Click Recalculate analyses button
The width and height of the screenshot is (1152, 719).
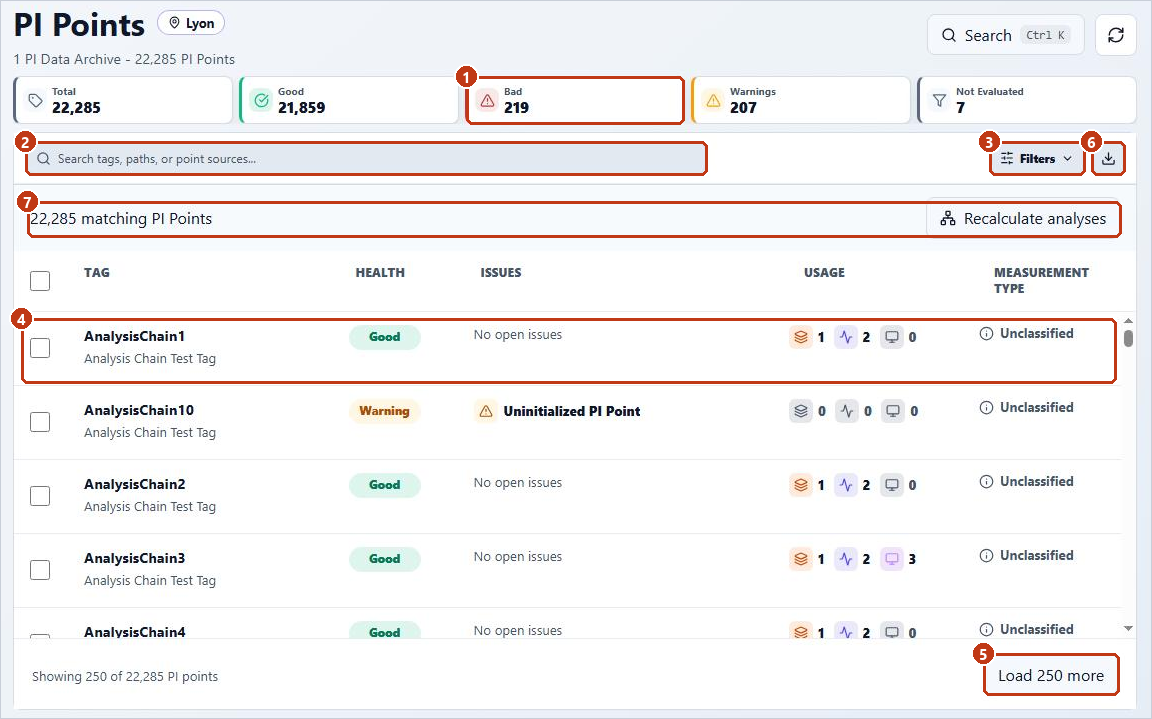click(x=1023, y=219)
